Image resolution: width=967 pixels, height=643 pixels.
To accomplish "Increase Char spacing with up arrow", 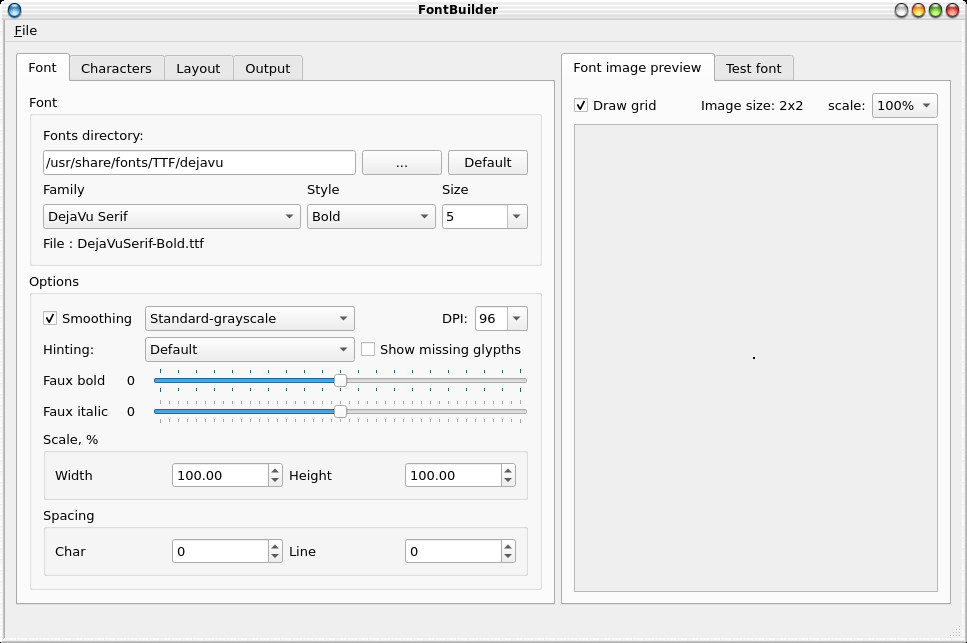I will (x=275, y=546).
